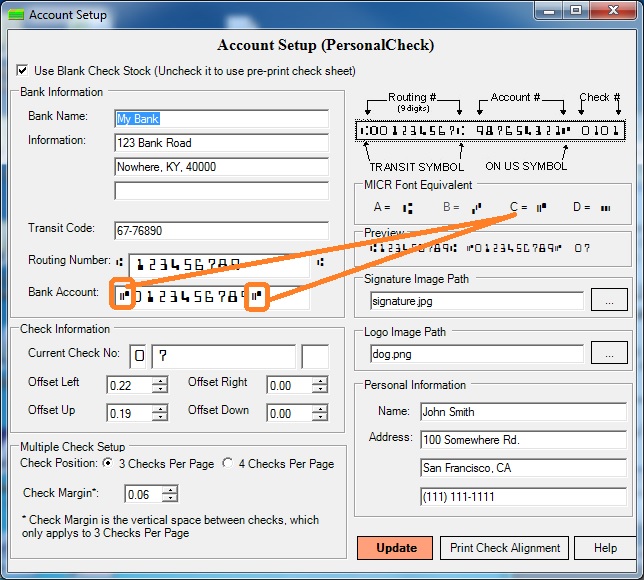Screen dimensions: 644x580
Task: Click the empty third bank information line
Action: pyautogui.click(x=221, y=191)
